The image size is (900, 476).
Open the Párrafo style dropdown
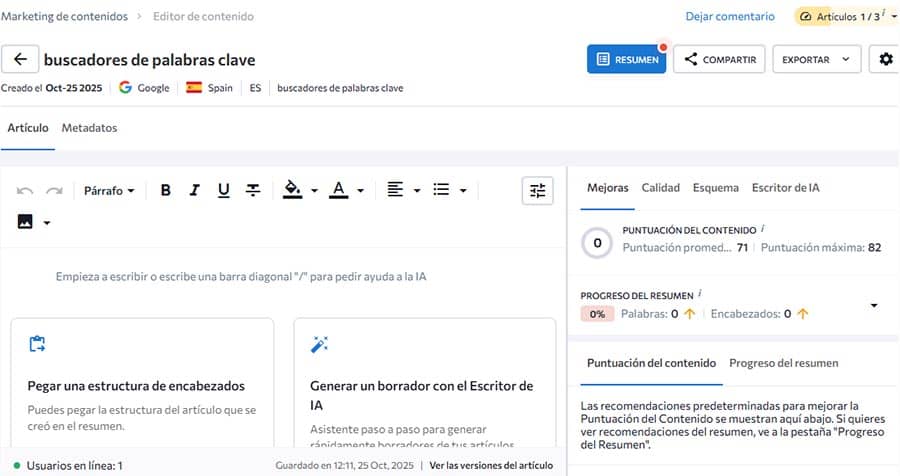(109, 190)
